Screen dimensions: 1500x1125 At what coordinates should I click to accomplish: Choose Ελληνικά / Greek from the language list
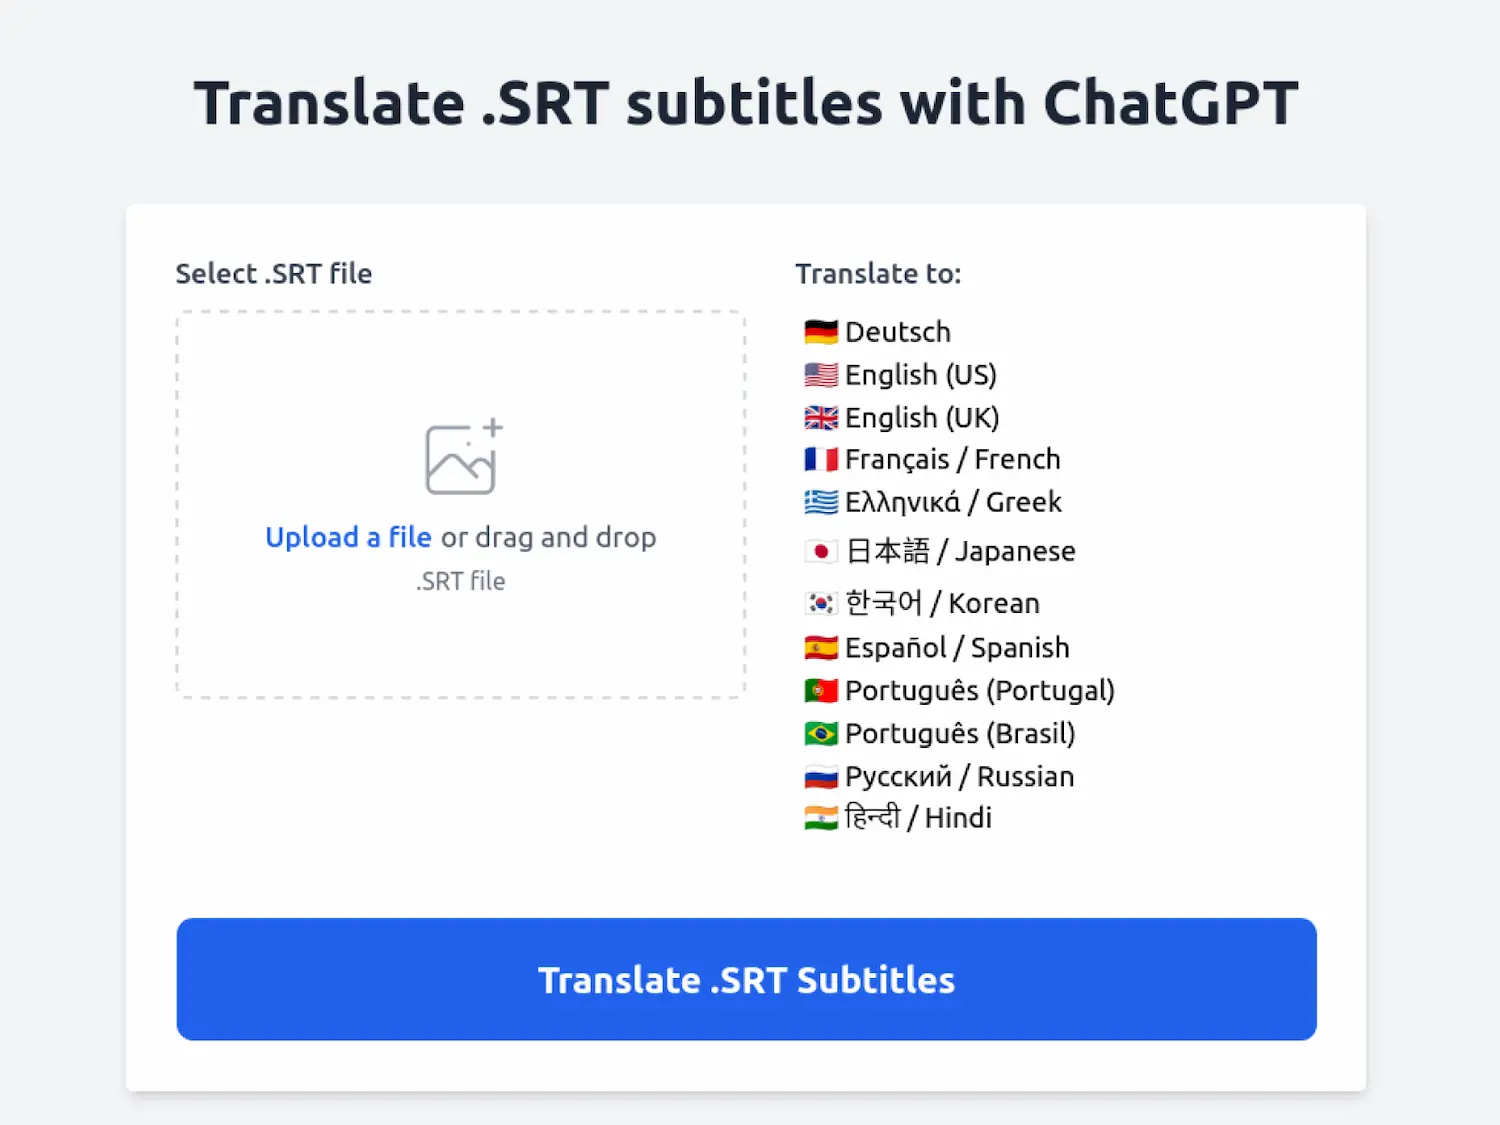(952, 502)
